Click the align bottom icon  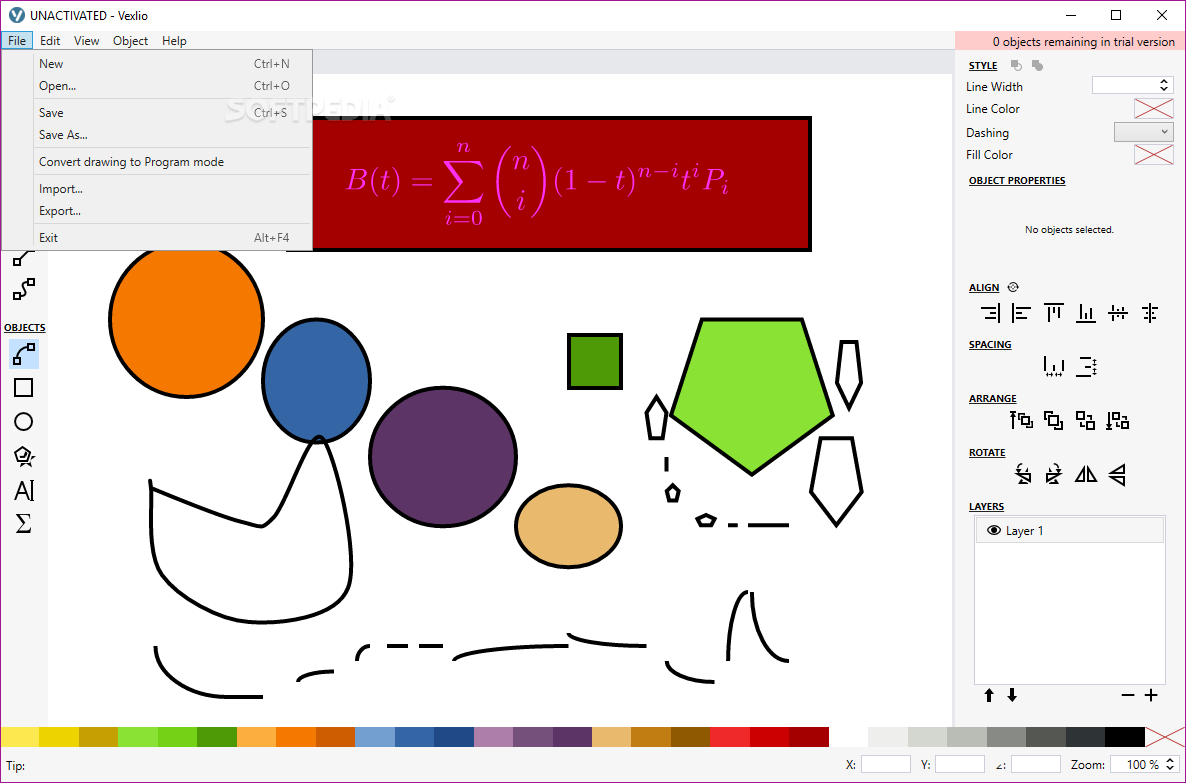pos(1086,312)
